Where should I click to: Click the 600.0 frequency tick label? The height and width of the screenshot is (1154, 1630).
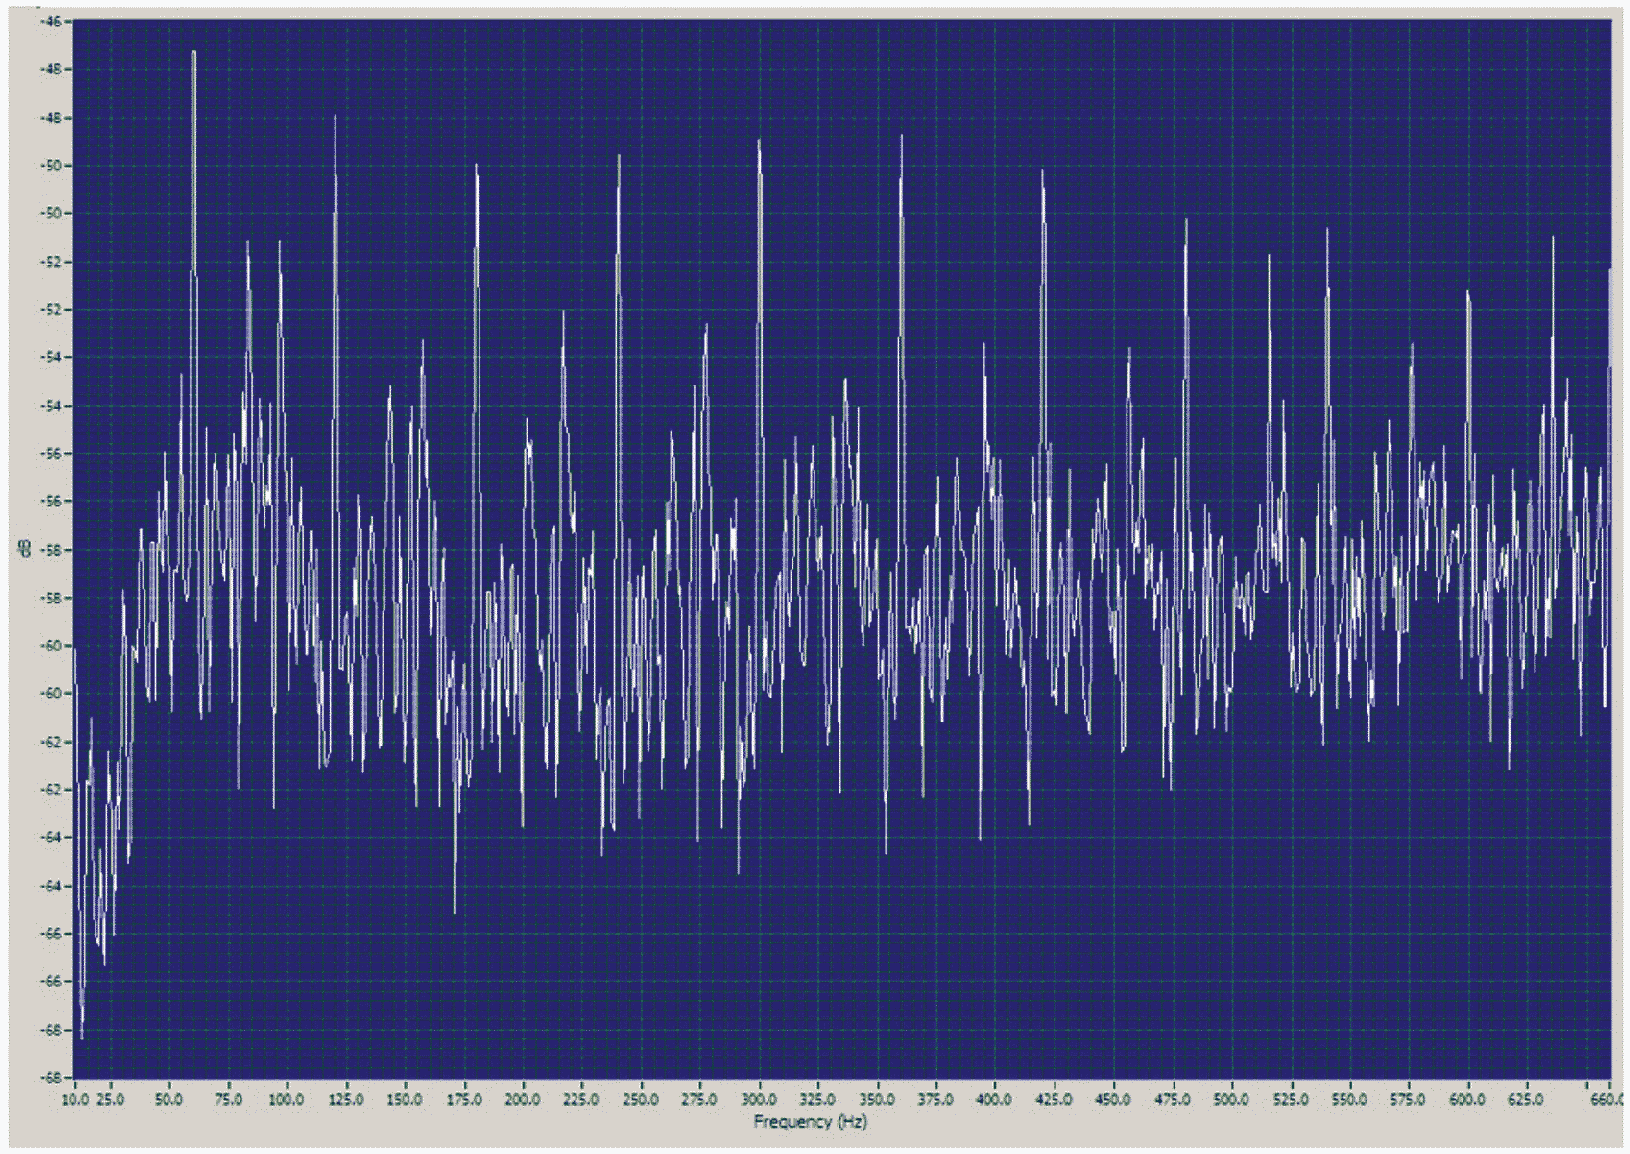[1467, 1100]
